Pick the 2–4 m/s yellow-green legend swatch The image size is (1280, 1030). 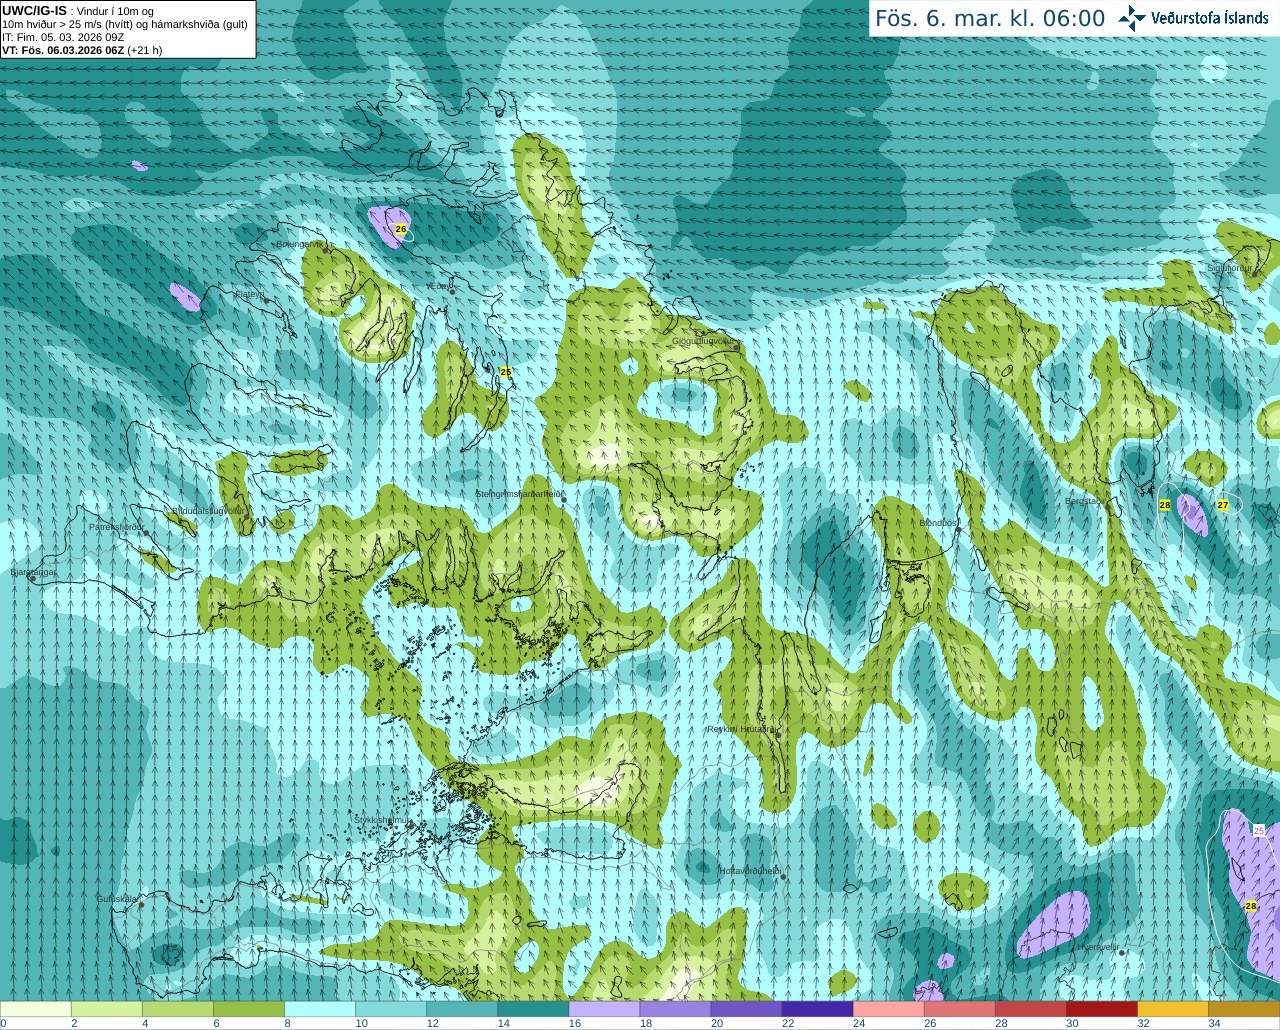click(x=107, y=1009)
